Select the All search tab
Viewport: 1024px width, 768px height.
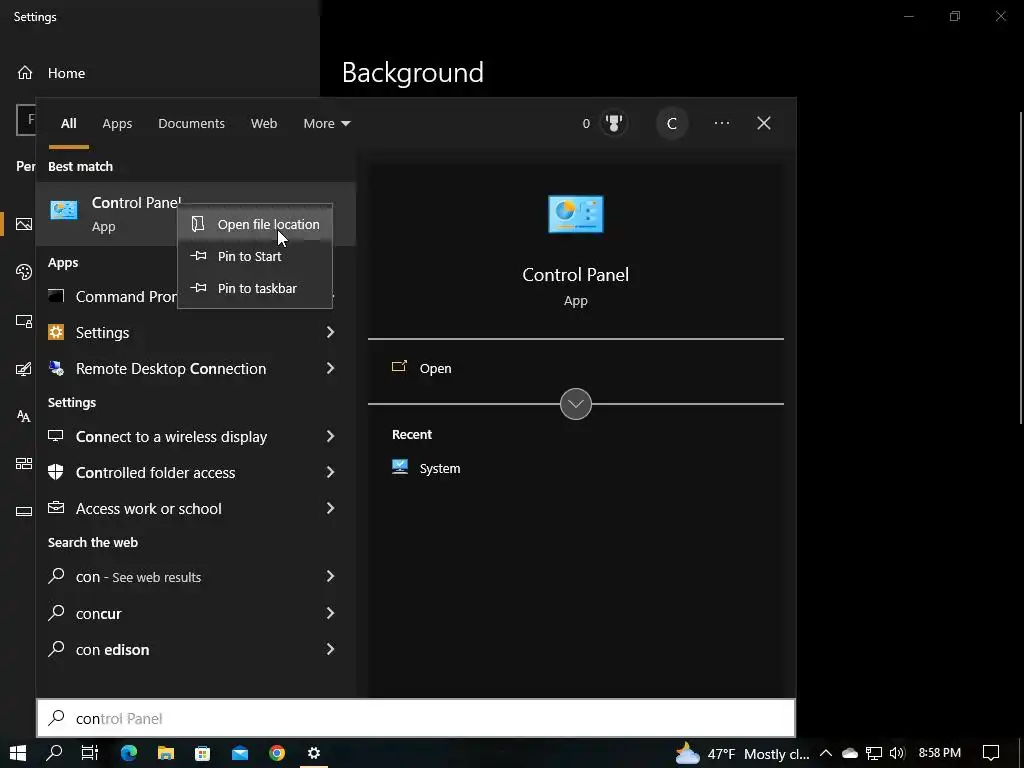[69, 123]
